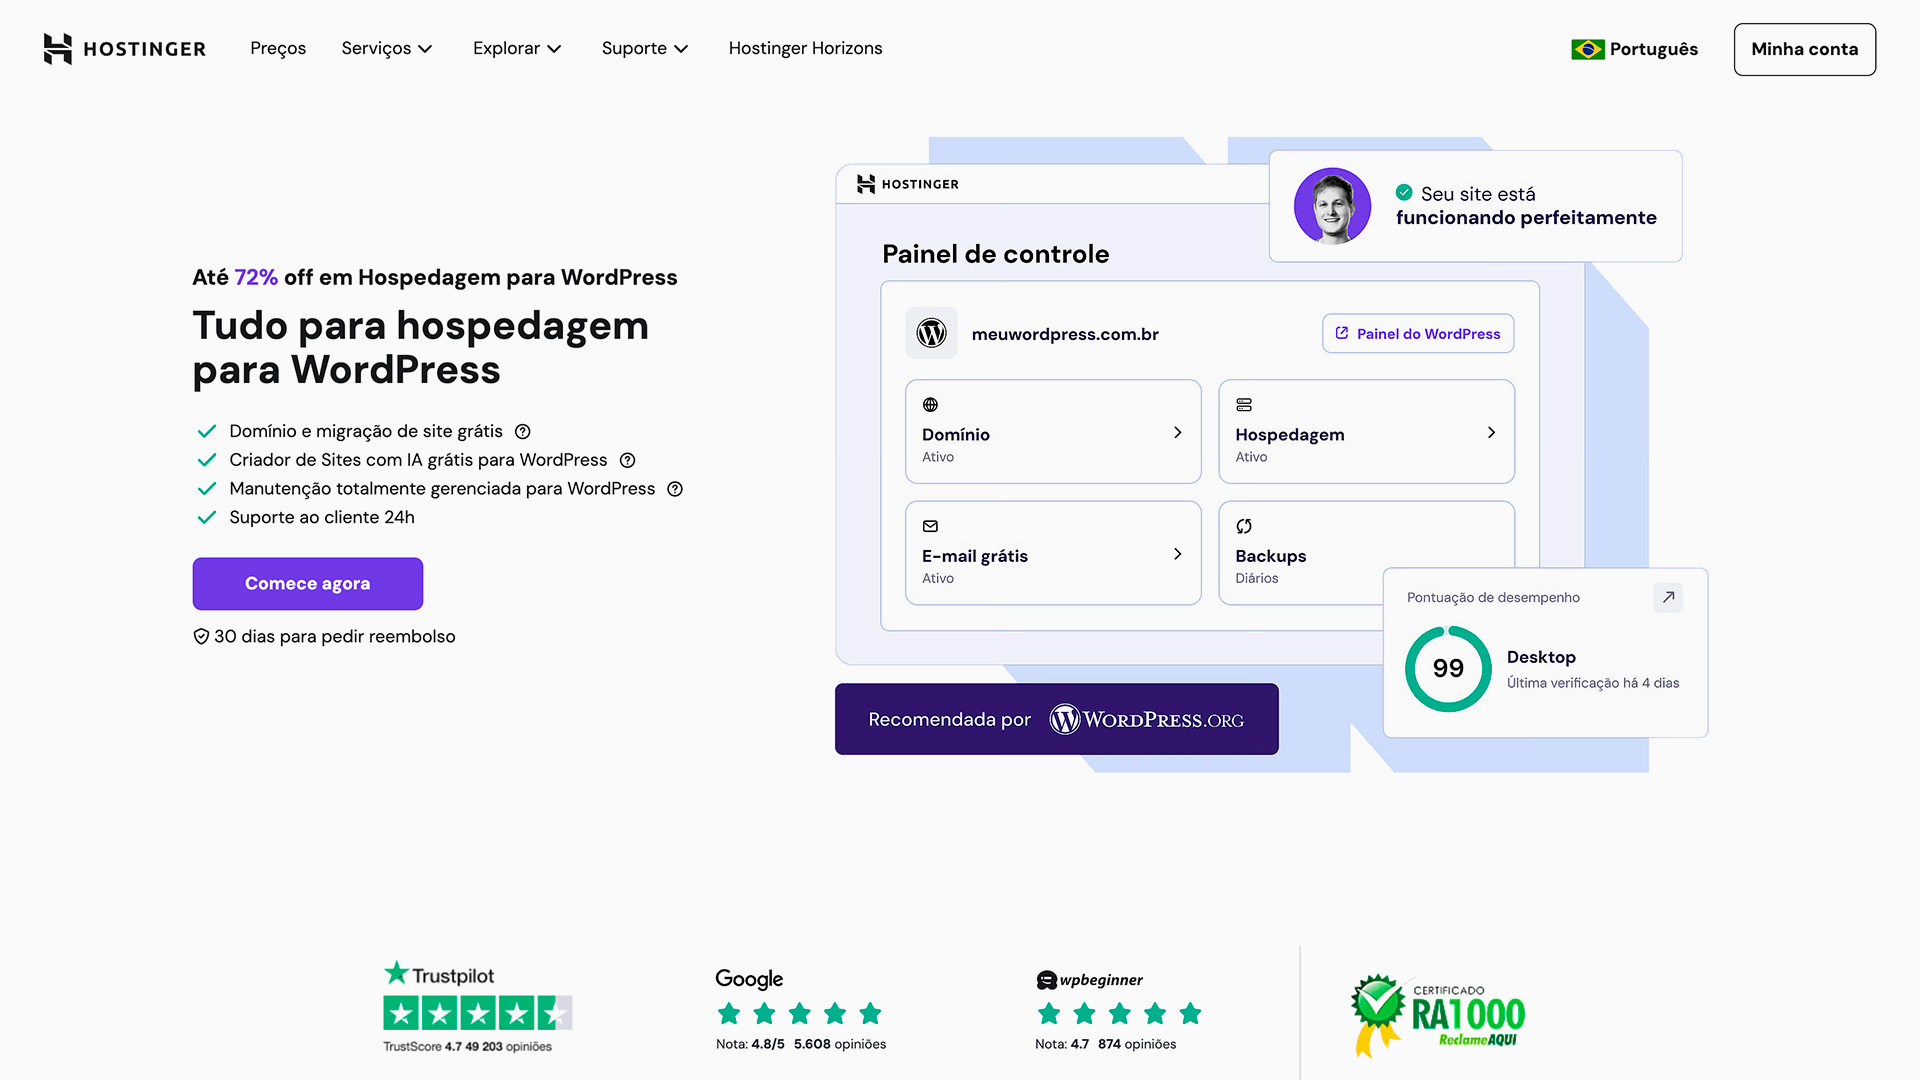The width and height of the screenshot is (1920, 1080).
Task: Open the Hospedagem card chevron
Action: point(1491,432)
